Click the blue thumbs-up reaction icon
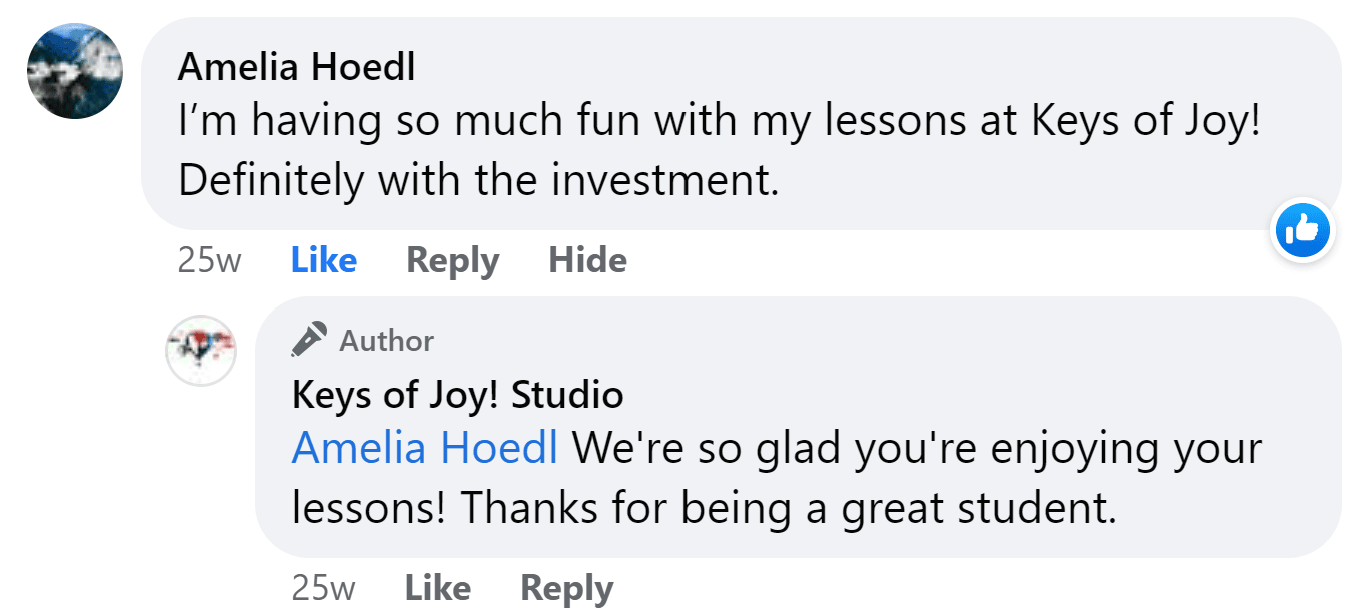This screenshot has width=1365, height=615. pyautogui.click(x=1303, y=232)
